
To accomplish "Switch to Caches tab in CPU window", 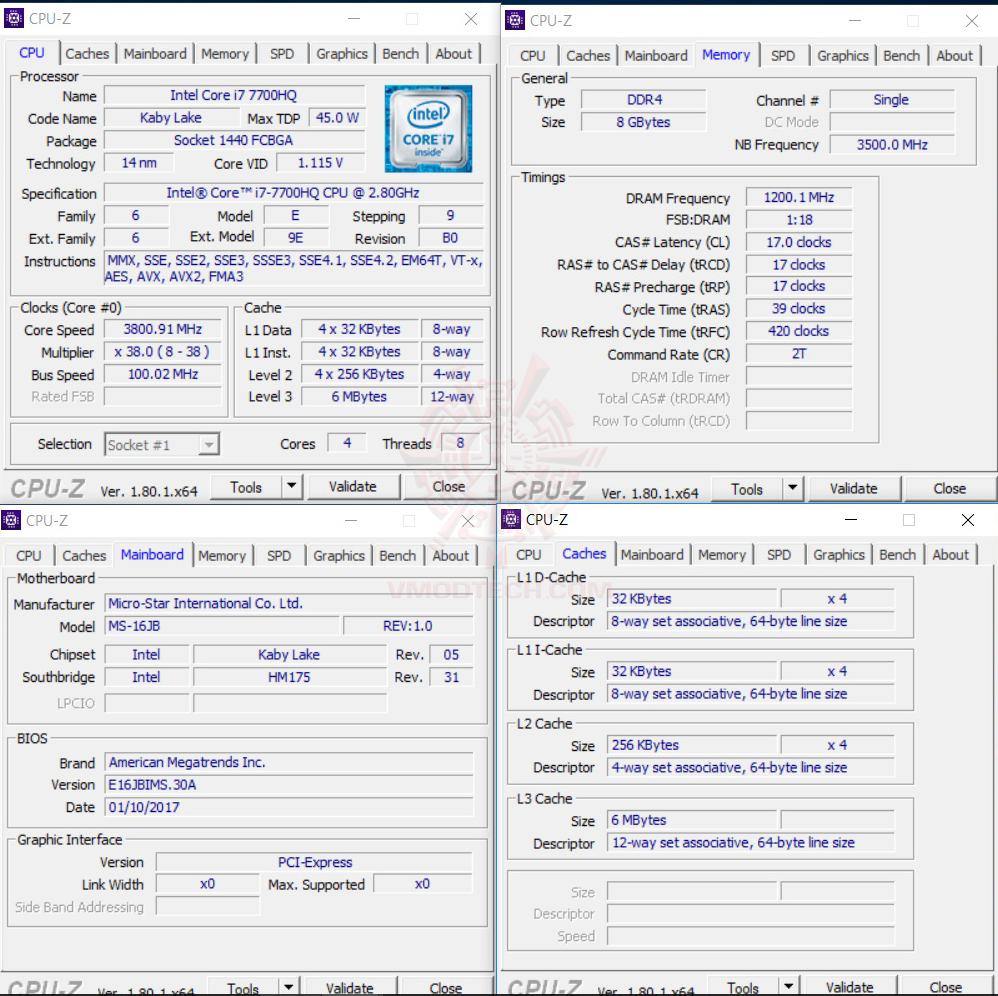I will [87, 54].
